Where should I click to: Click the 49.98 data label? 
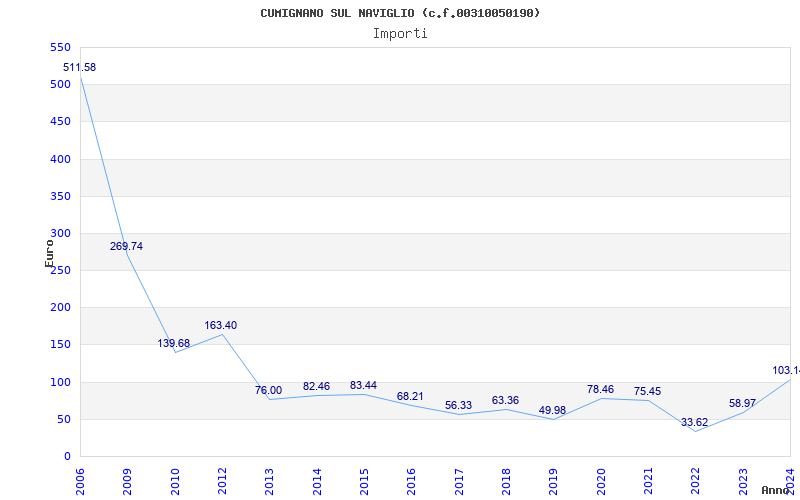coord(552,411)
